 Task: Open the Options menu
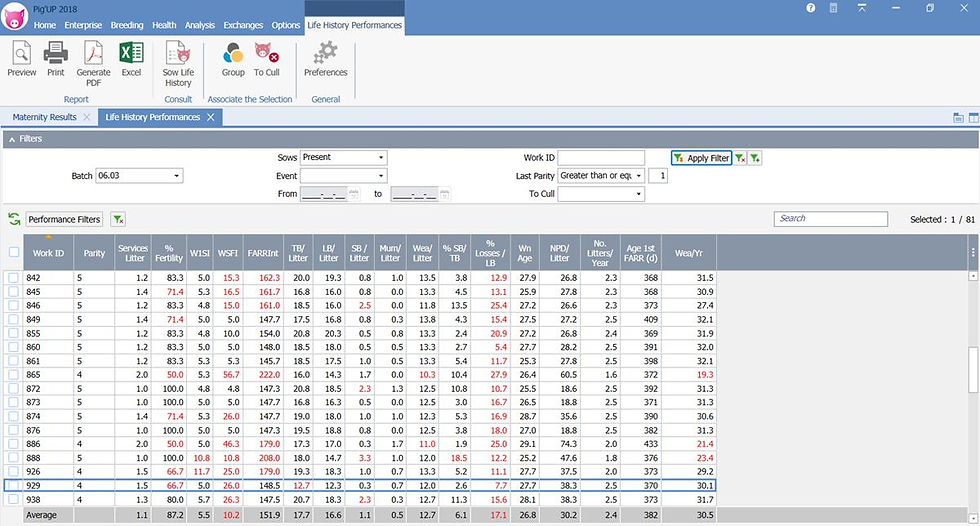(x=286, y=25)
